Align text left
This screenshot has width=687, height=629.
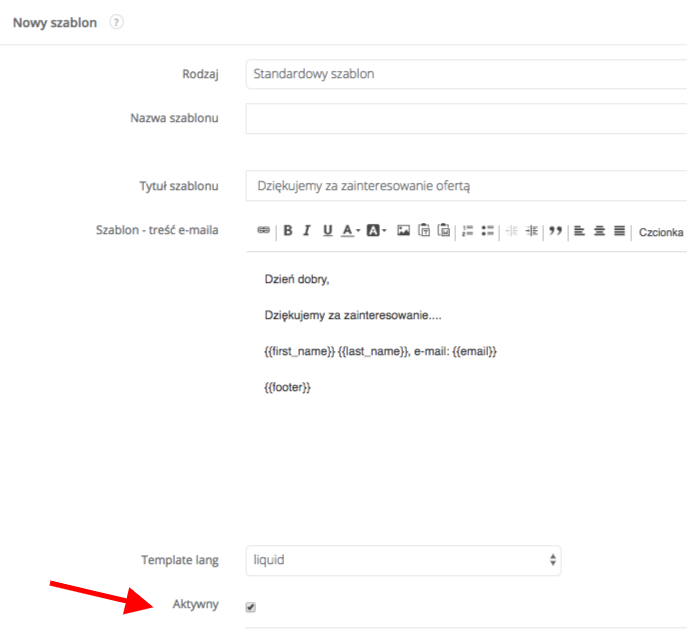[579, 230]
